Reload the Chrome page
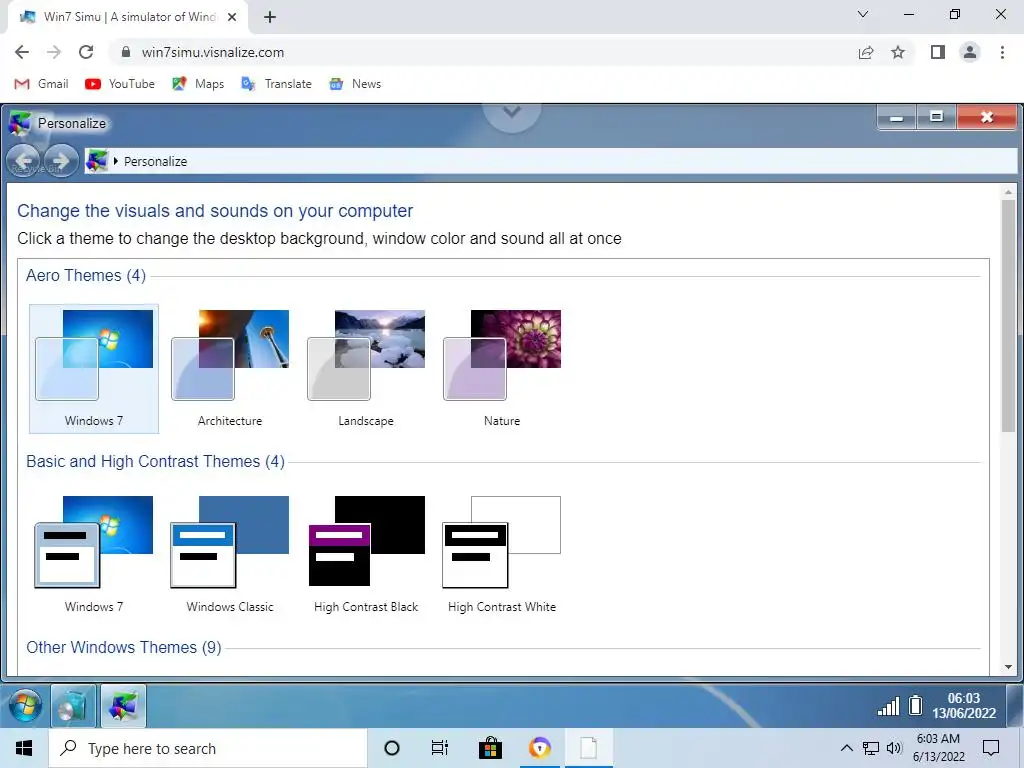Image resolution: width=1024 pixels, height=768 pixels. 86,52
